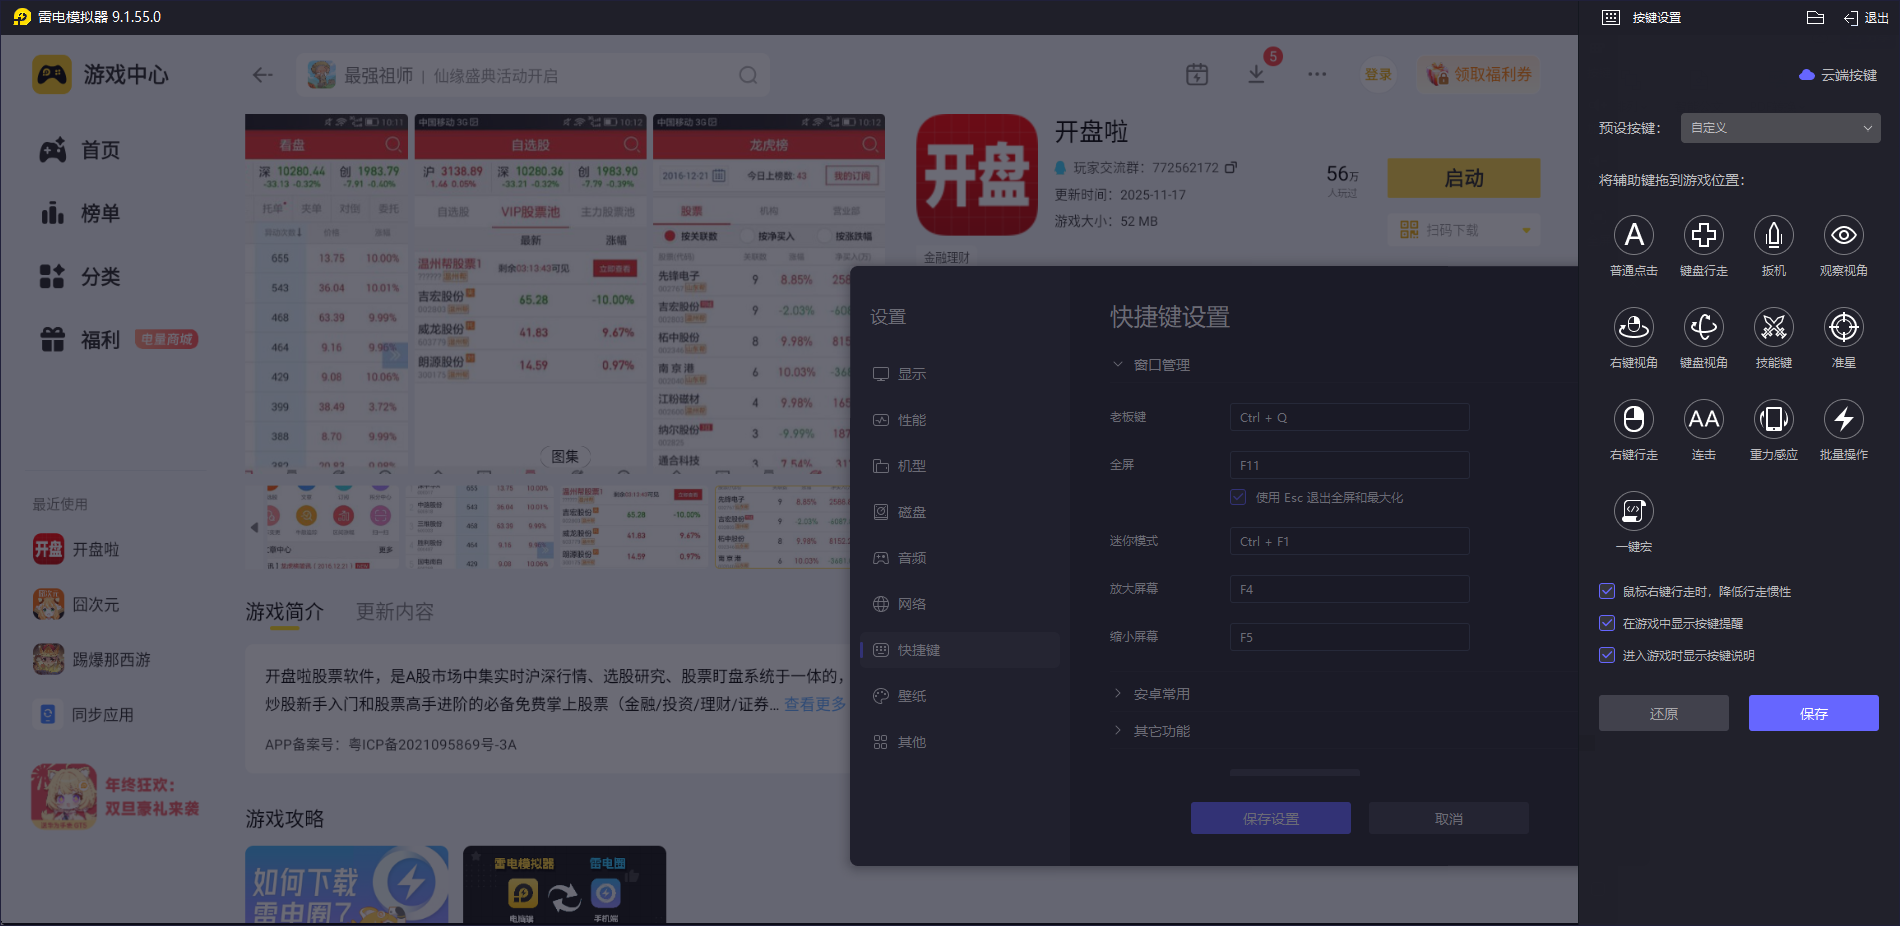Click the 还原 restore button
Image resolution: width=1900 pixels, height=926 pixels.
point(1663,713)
